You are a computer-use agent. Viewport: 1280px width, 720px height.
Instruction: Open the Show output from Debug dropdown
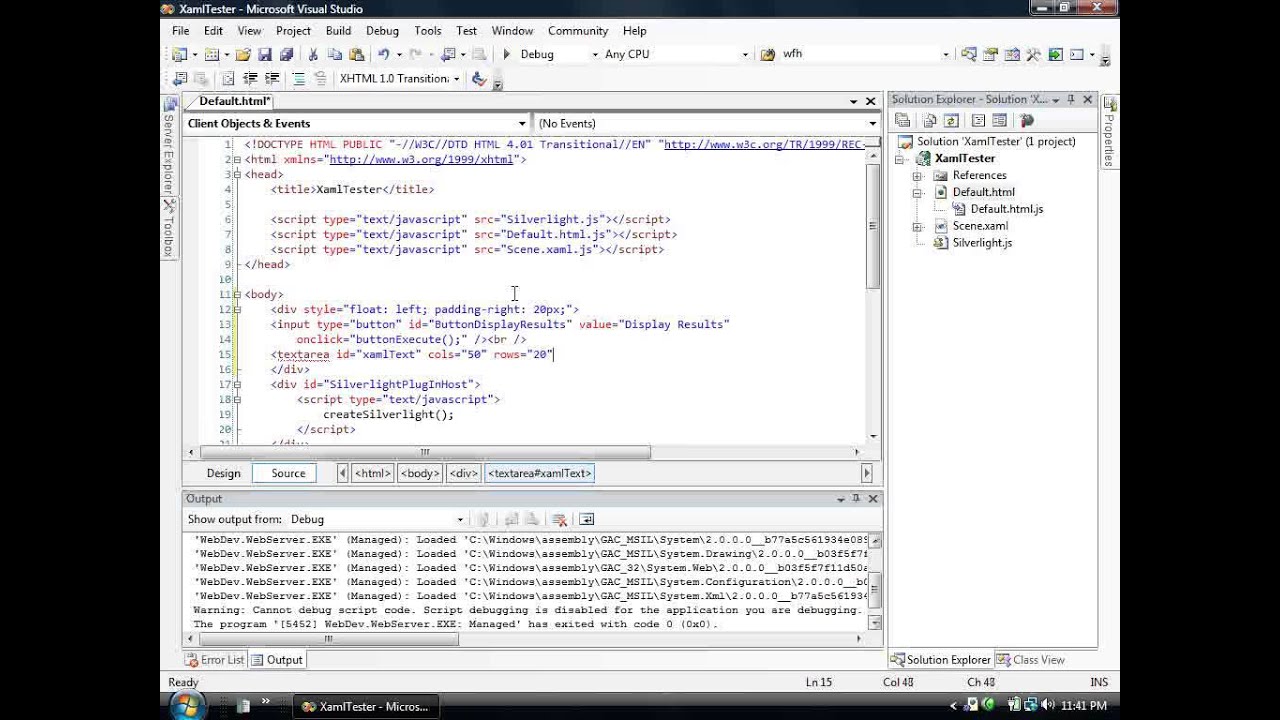(x=460, y=519)
